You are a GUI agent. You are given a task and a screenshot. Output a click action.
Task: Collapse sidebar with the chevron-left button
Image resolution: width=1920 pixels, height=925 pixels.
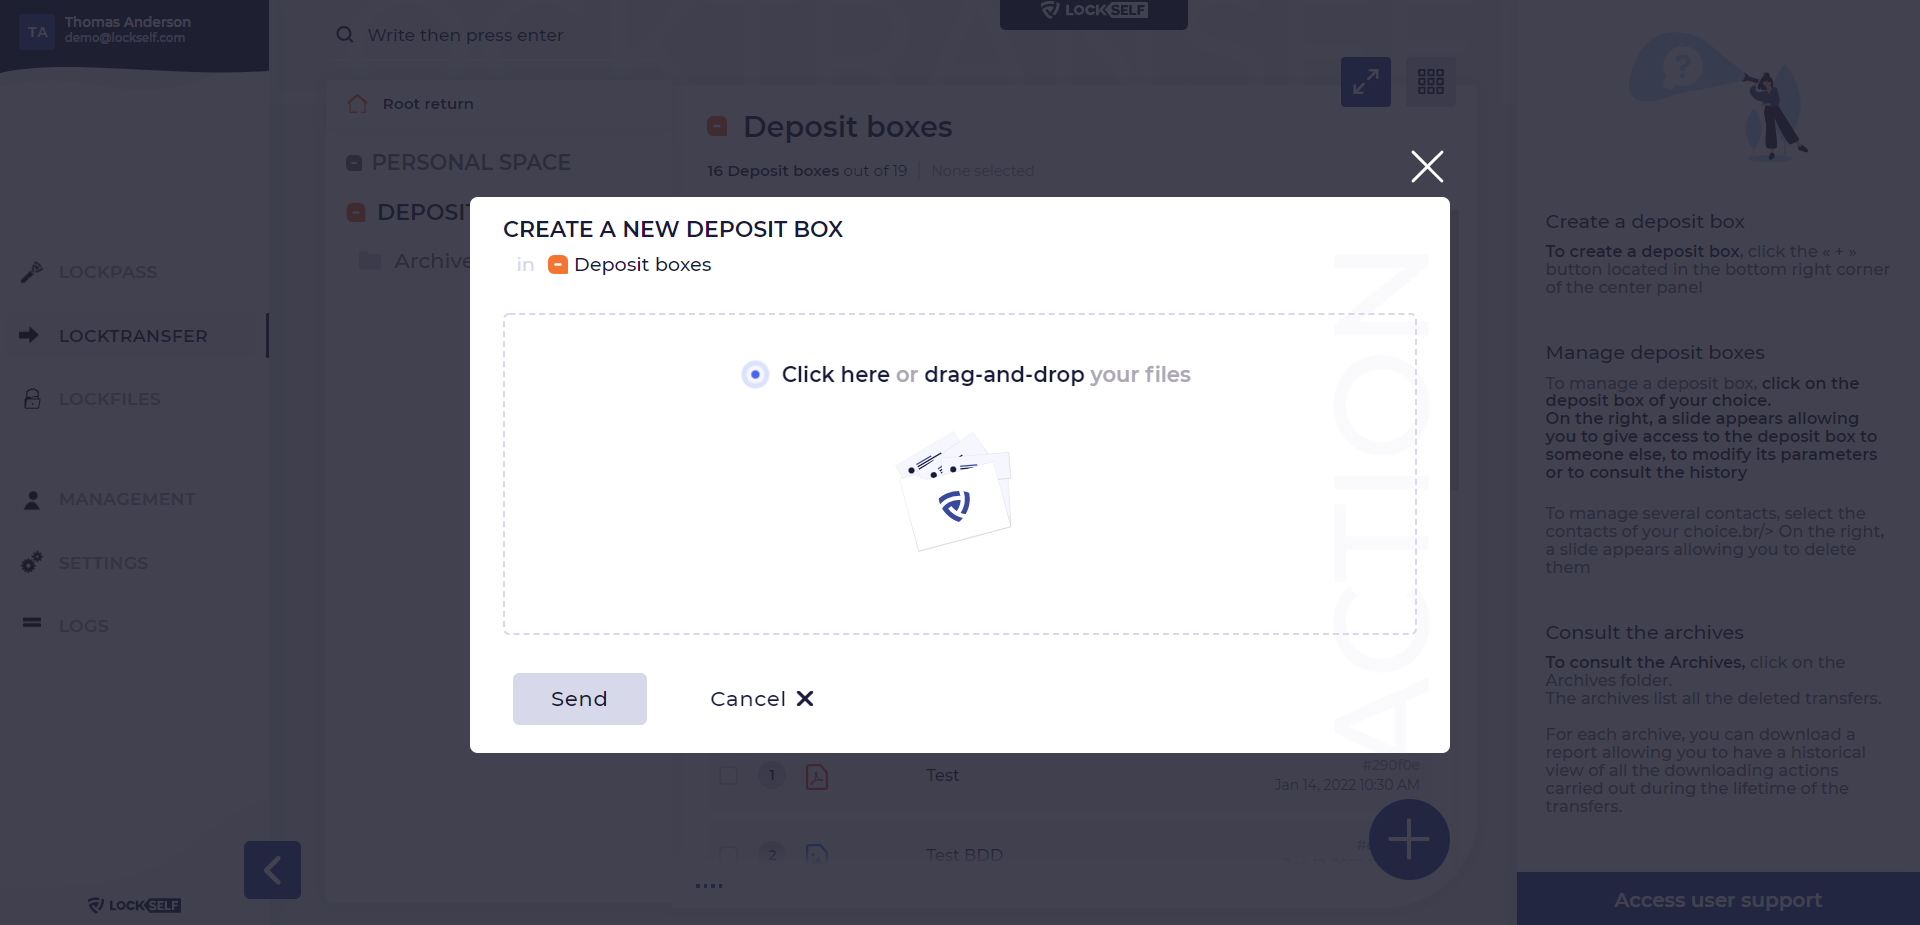pos(272,870)
